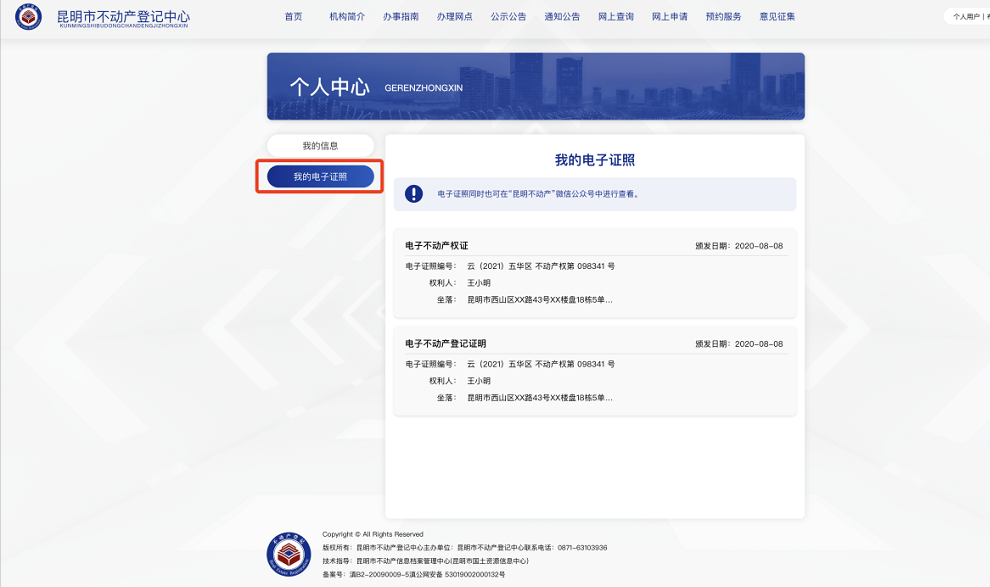
Task: Click the footer real estate registration emblem
Action: coord(288,553)
